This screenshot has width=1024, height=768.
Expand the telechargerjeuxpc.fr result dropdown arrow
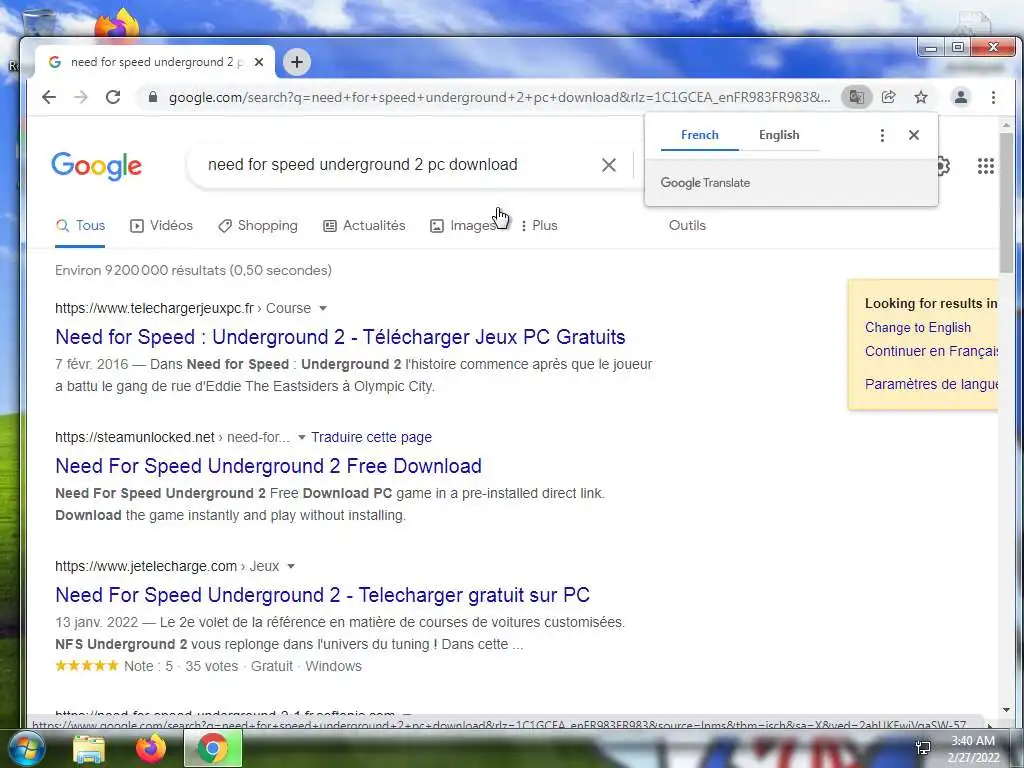(x=323, y=308)
